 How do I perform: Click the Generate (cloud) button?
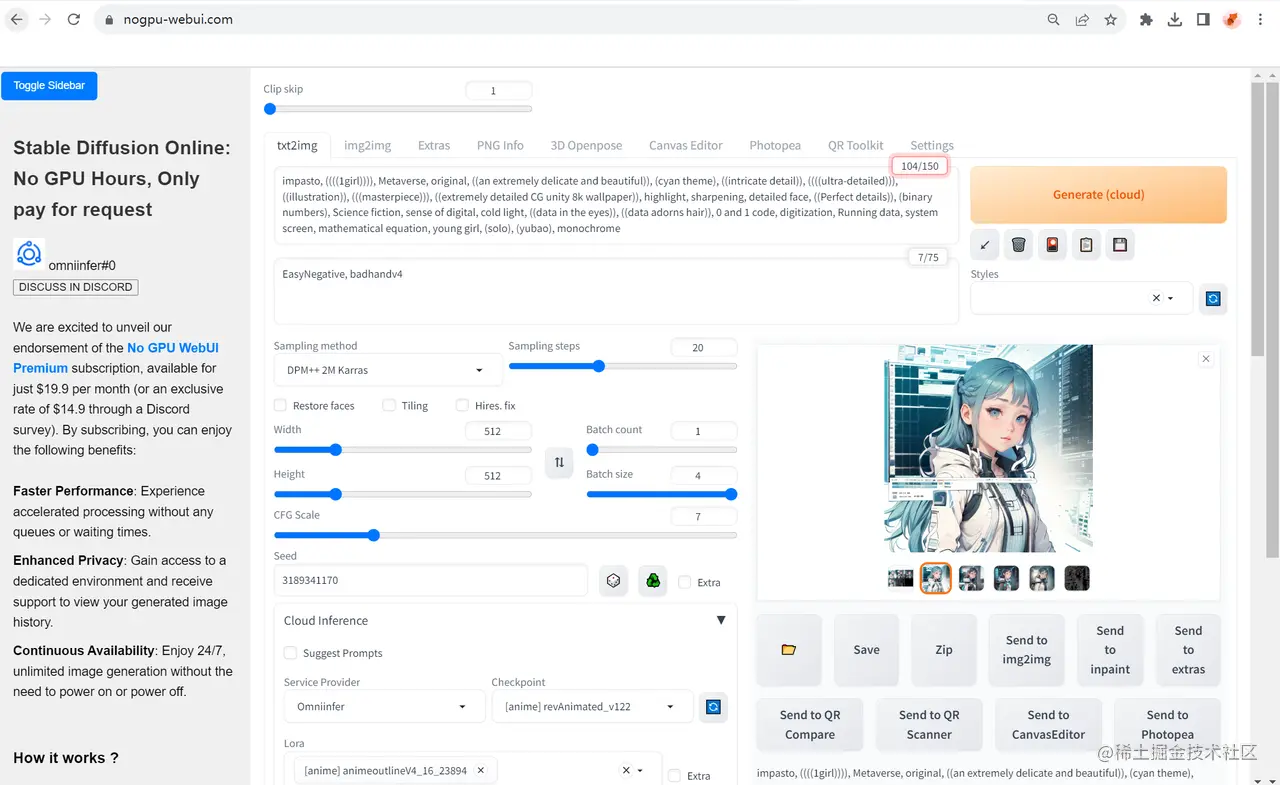click(x=1098, y=195)
